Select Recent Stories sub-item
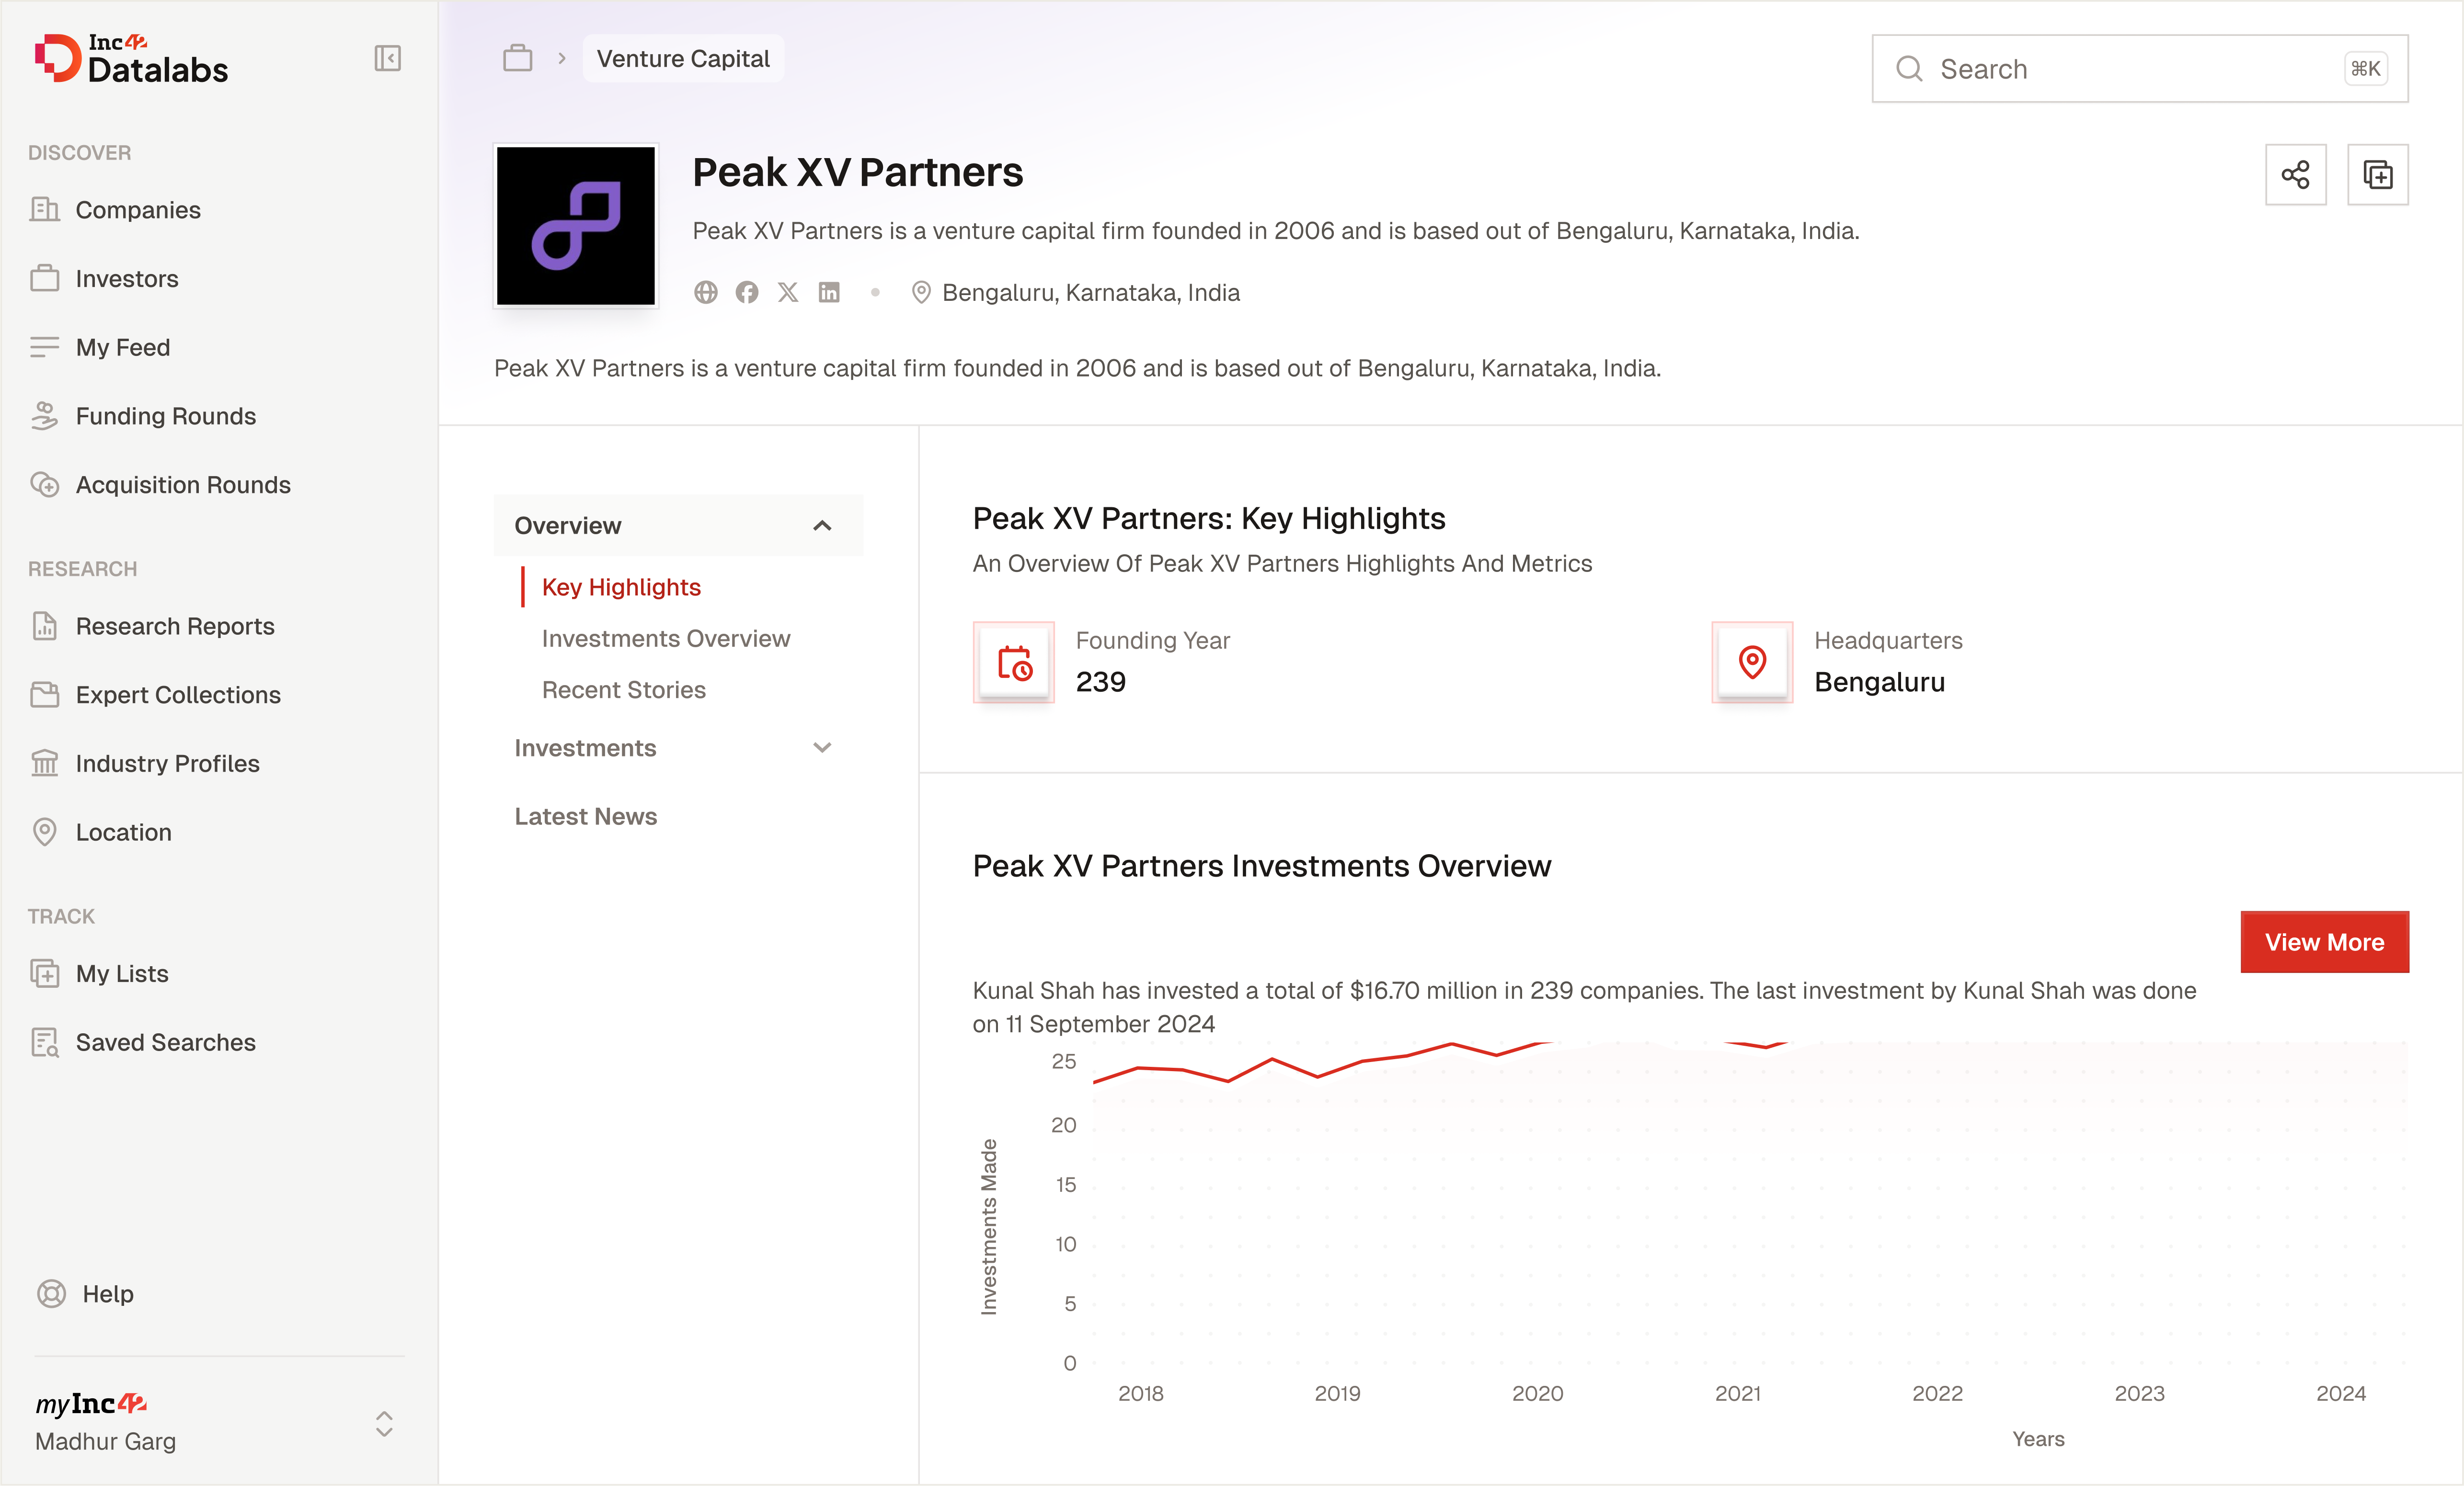 [624, 690]
